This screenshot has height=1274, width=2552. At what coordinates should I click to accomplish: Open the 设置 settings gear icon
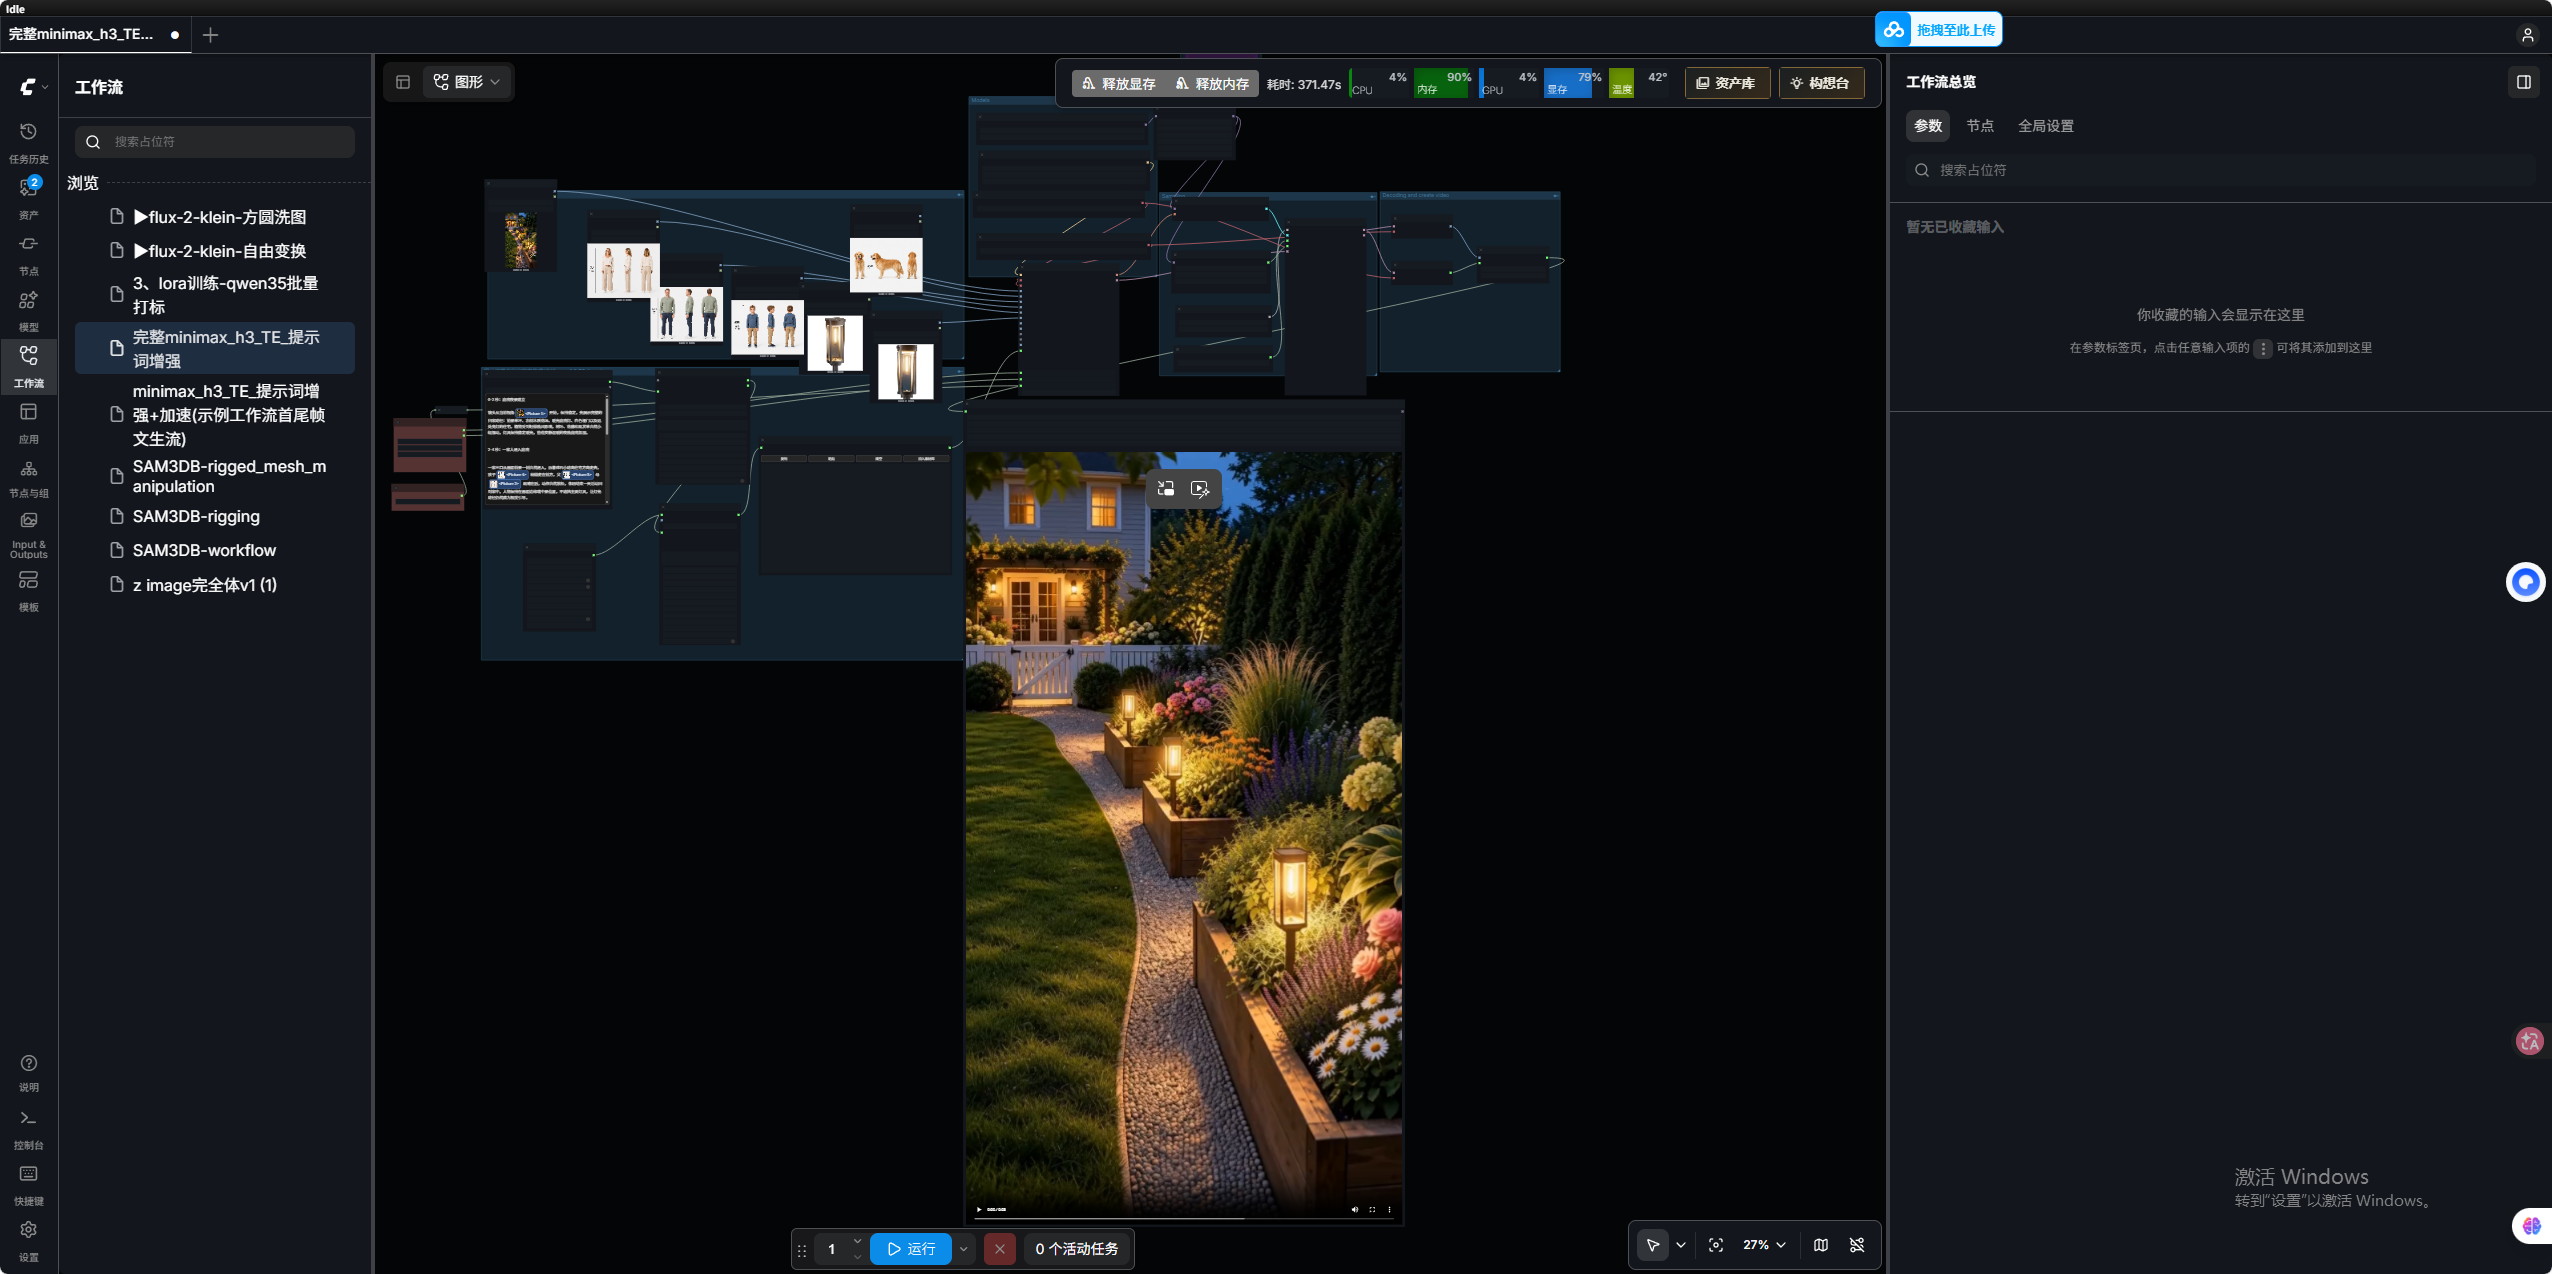[28, 1240]
